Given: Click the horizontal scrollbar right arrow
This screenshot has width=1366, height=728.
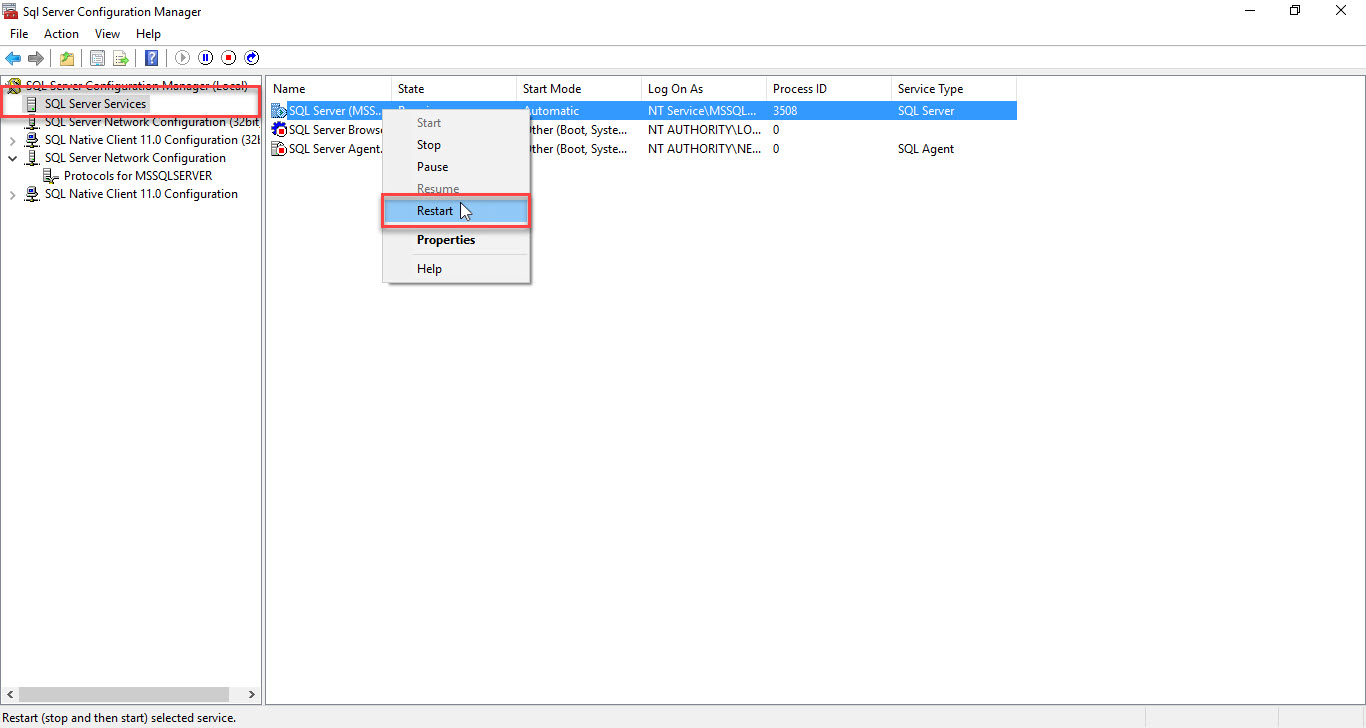Looking at the screenshot, I should [250, 693].
